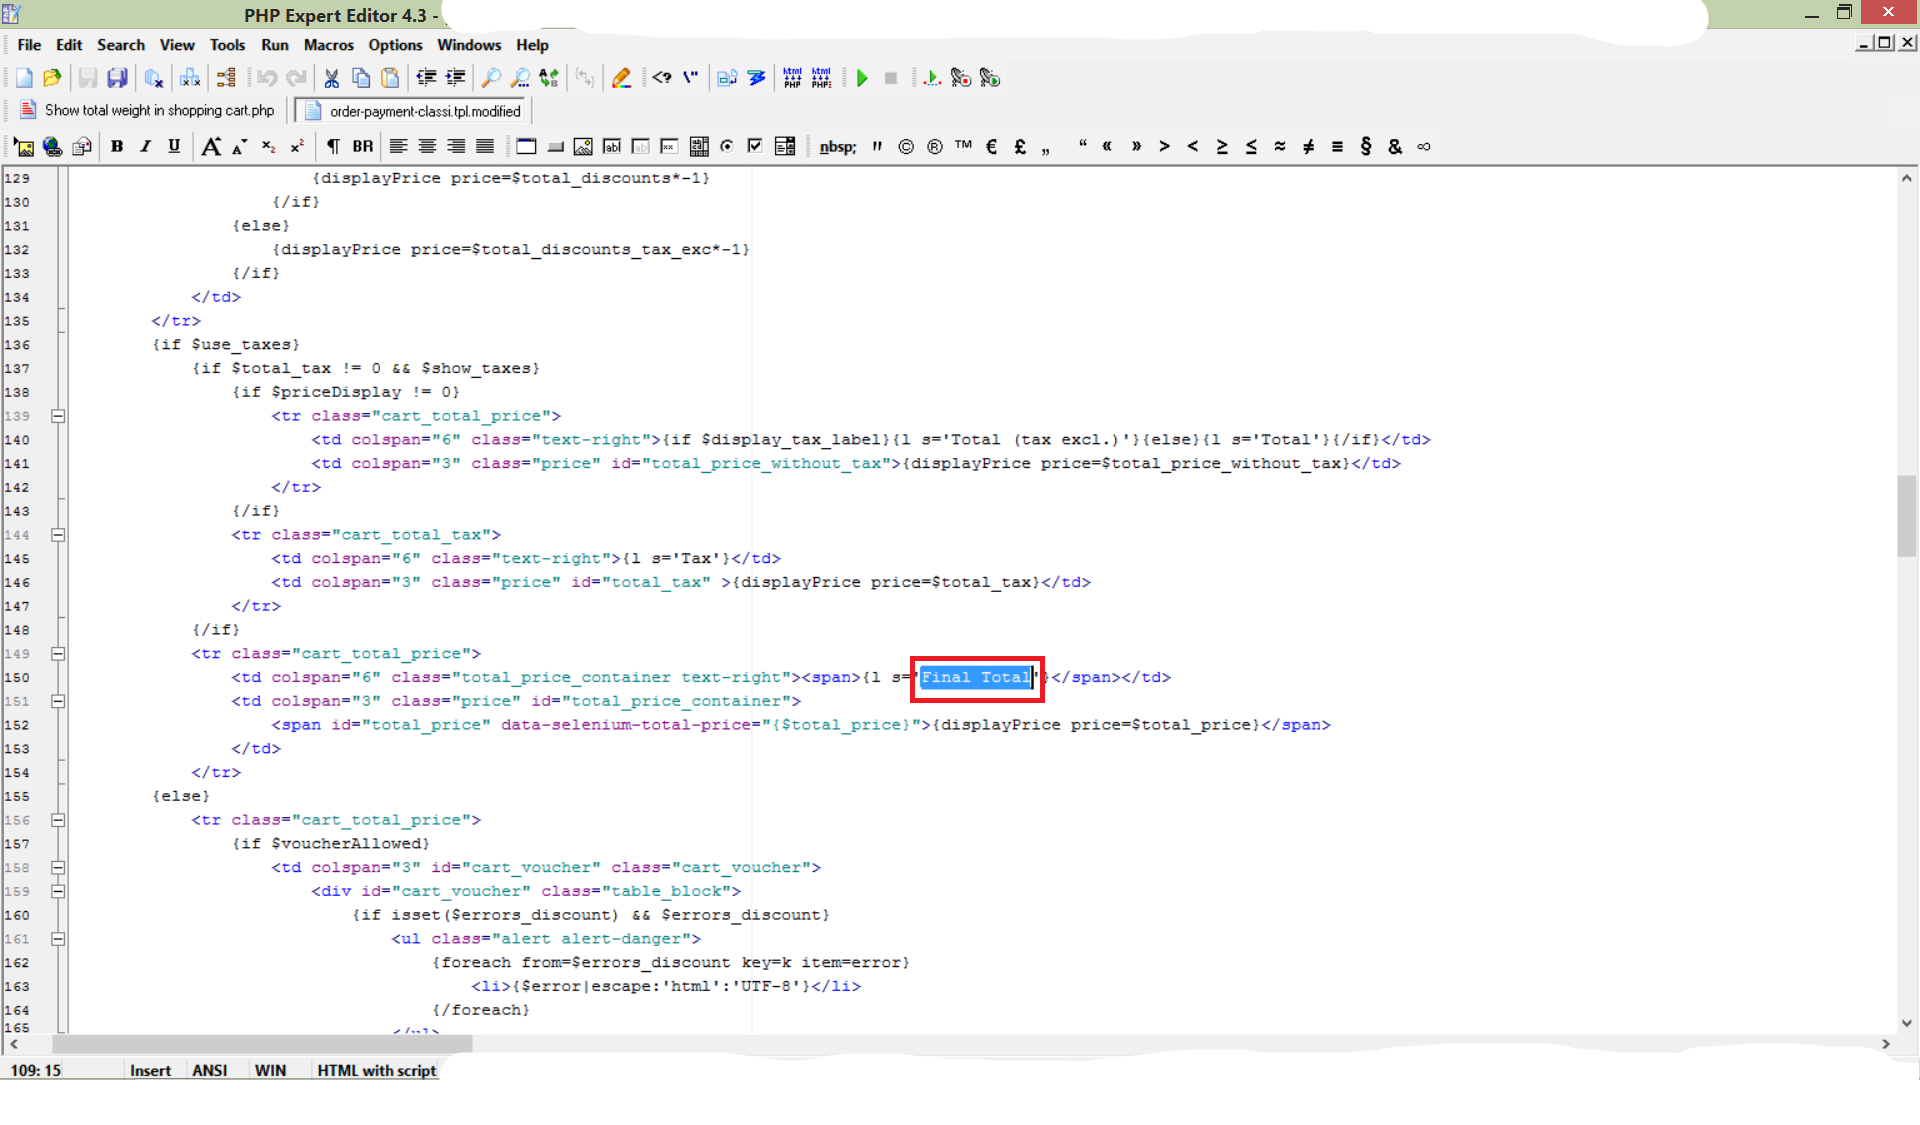1920x1125 pixels.
Task: Click the New File icon
Action: [x=24, y=78]
